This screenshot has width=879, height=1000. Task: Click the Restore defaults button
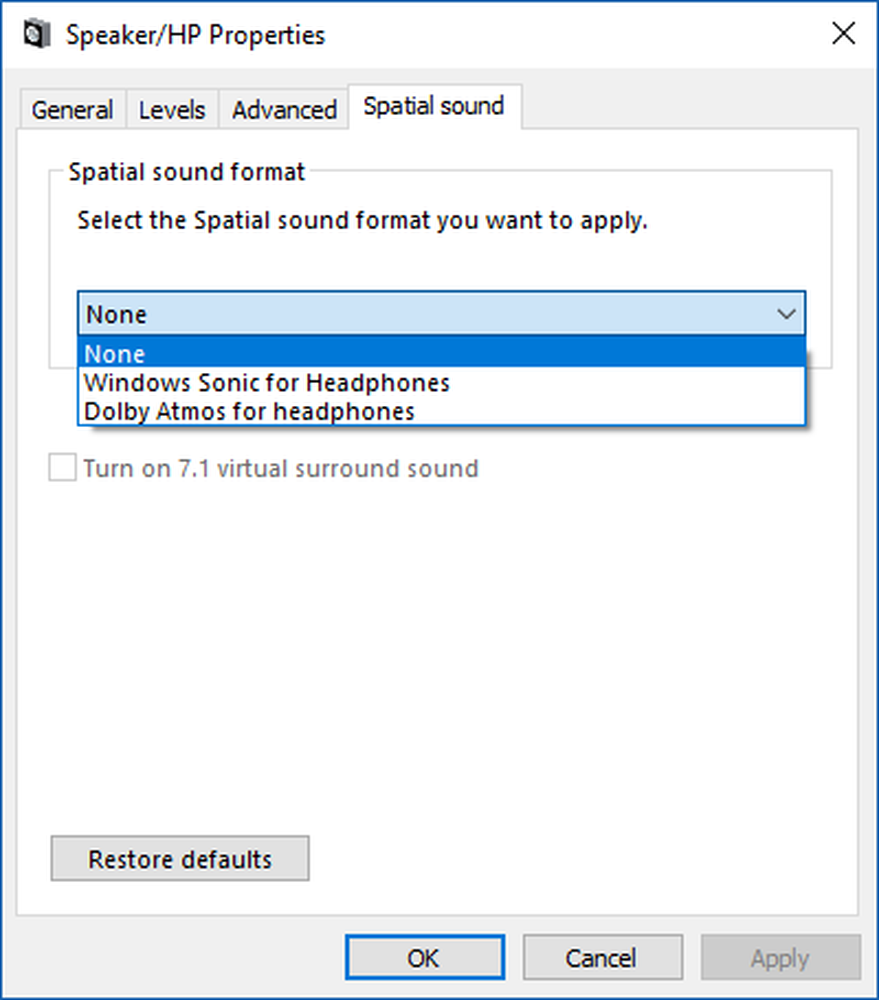180,858
